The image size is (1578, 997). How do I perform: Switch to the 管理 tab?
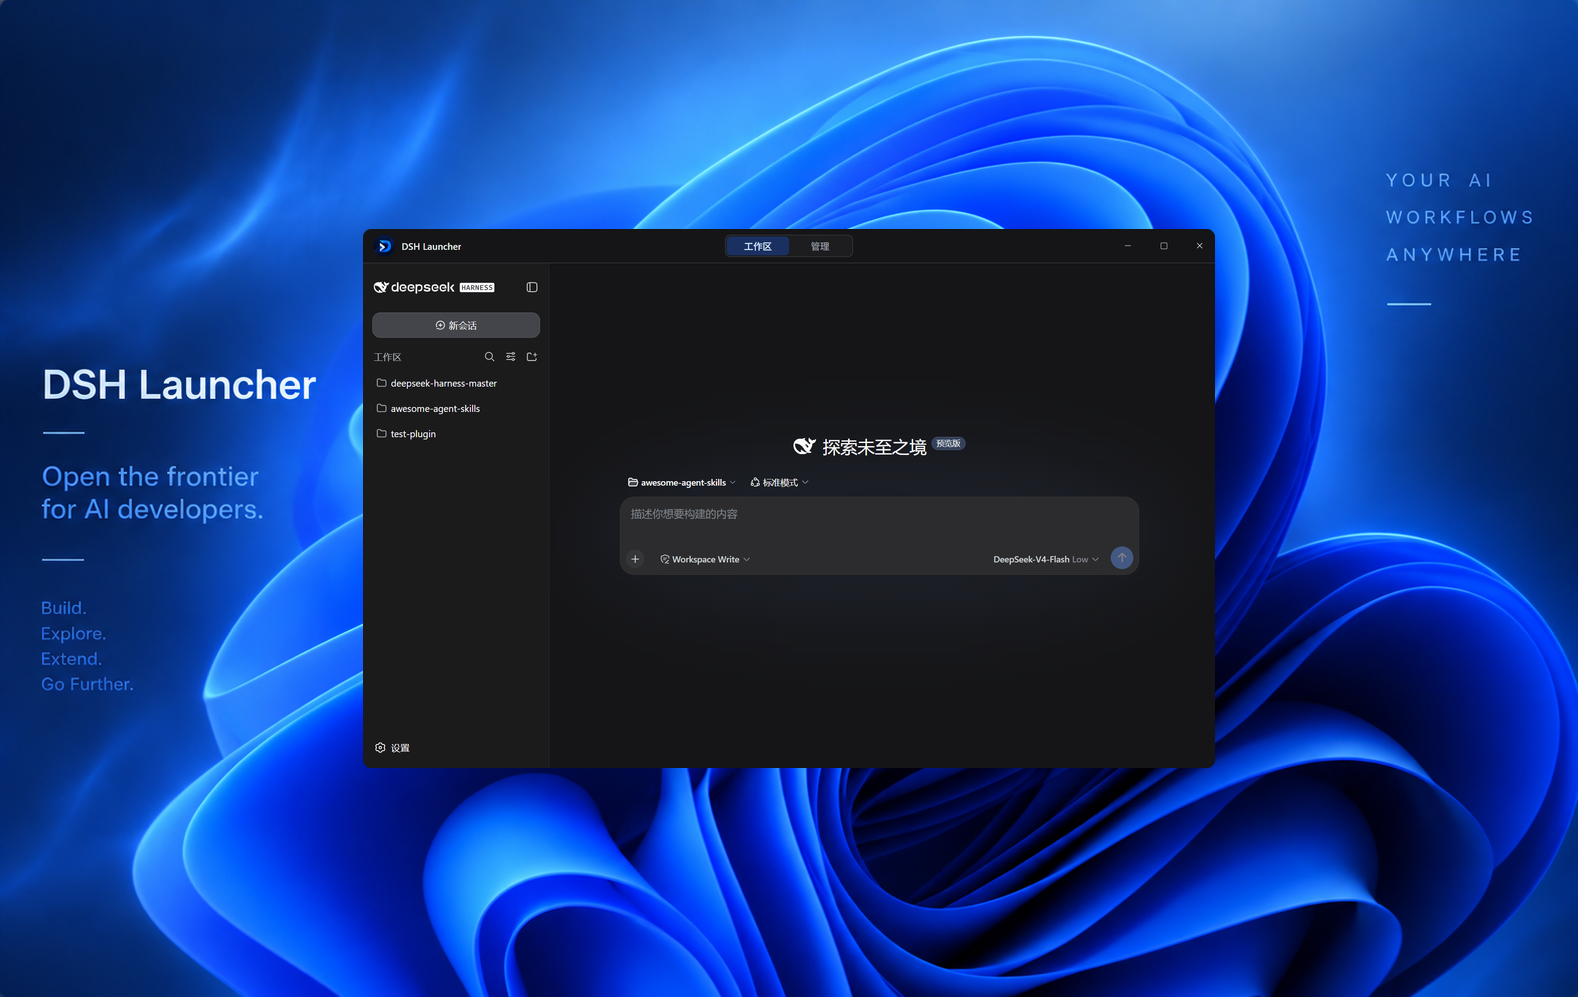pyautogui.click(x=820, y=246)
